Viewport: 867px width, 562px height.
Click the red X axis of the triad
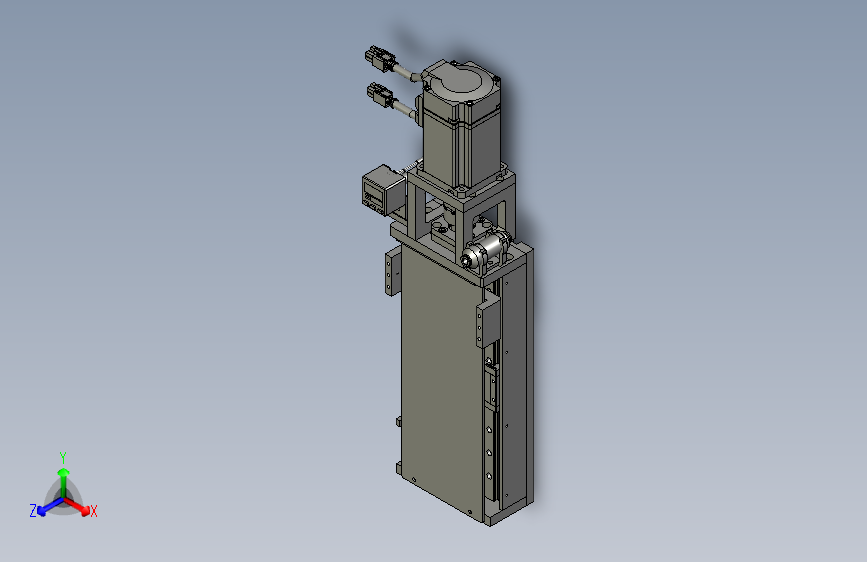(80, 508)
